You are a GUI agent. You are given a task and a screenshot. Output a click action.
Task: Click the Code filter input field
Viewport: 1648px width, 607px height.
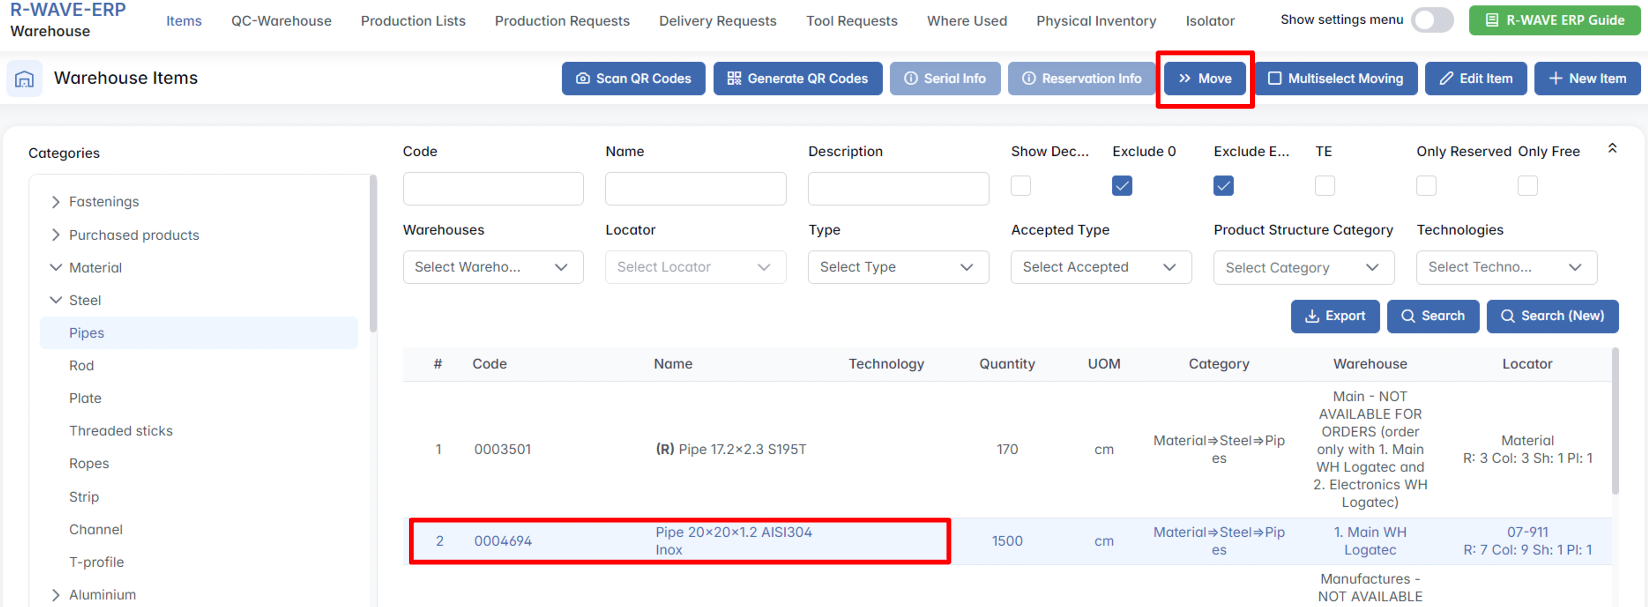click(493, 189)
